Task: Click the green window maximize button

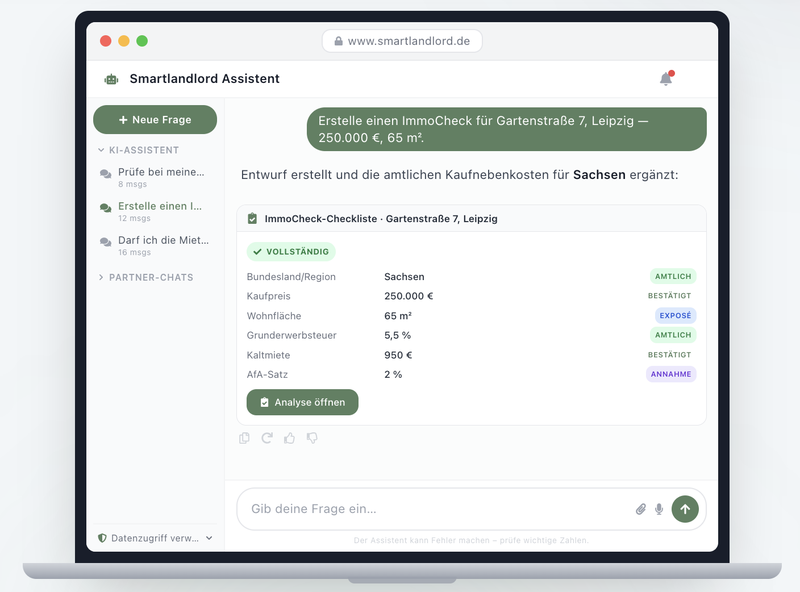Action: 142,41
